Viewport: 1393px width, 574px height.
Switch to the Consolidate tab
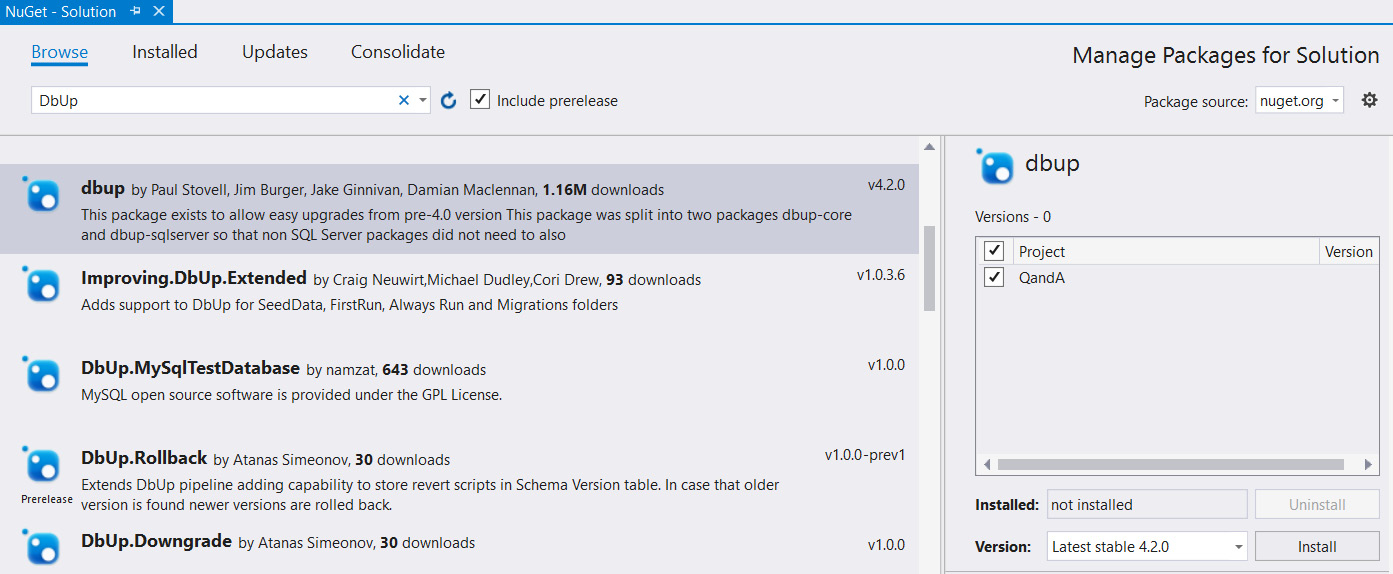[398, 52]
